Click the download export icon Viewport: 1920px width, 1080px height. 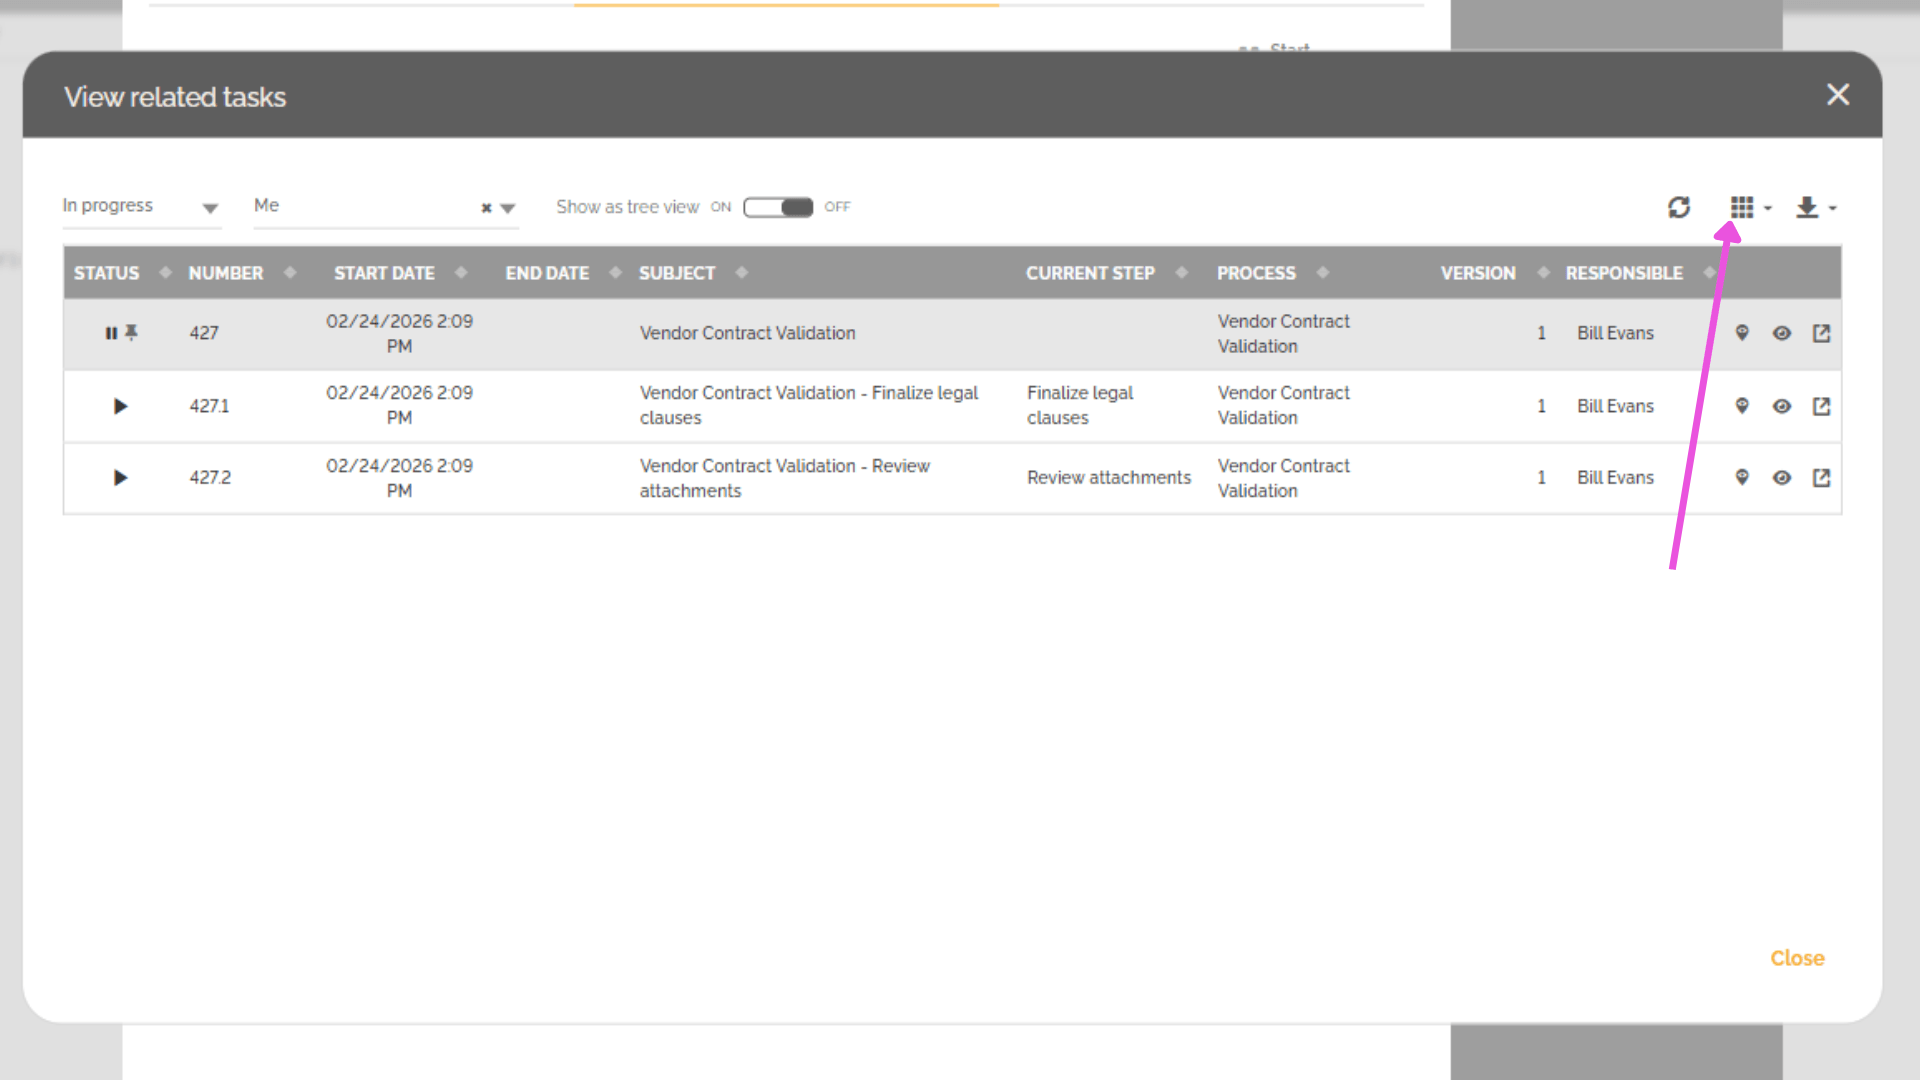[x=1807, y=207]
